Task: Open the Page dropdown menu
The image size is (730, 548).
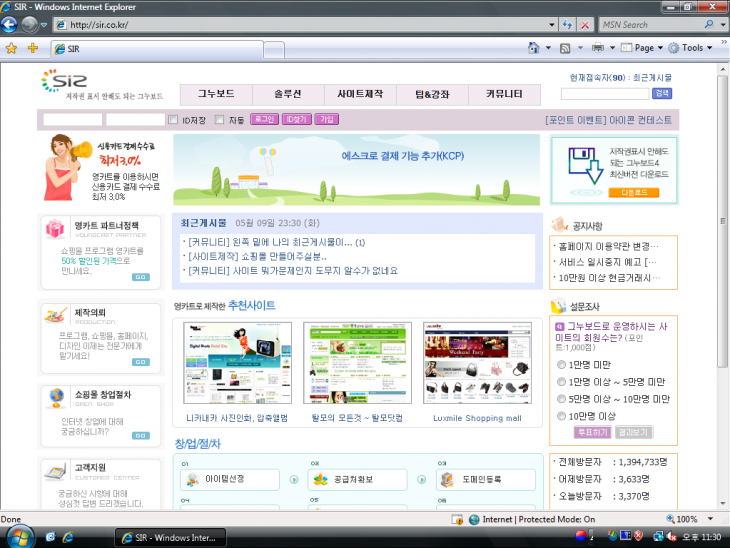Action: click(x=642, y=48)
